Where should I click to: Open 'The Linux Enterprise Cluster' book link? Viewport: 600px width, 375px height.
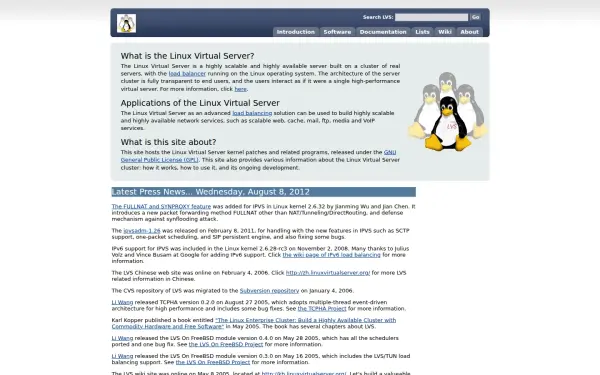point(254,323)
